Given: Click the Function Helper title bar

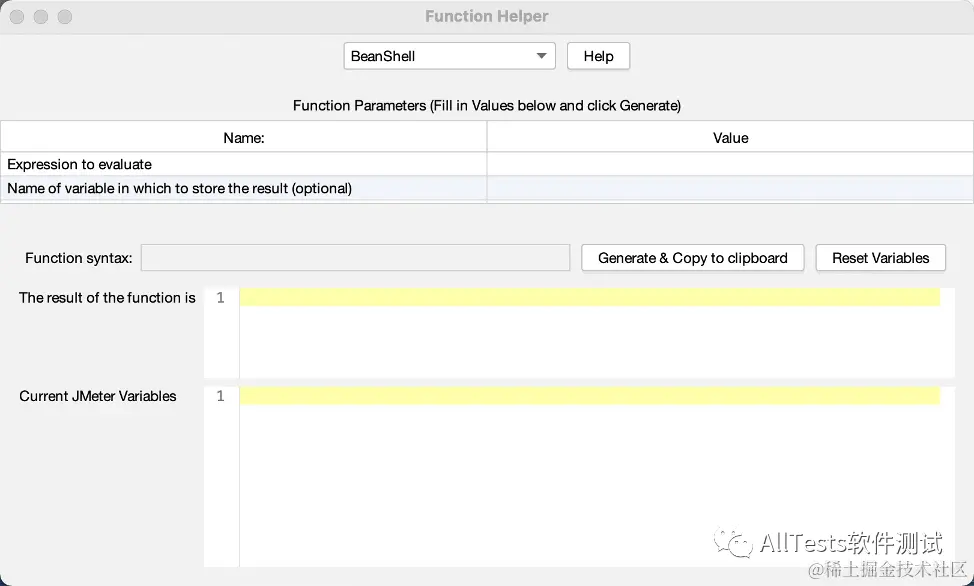Looking at the screenshot, I should [487, 16].
